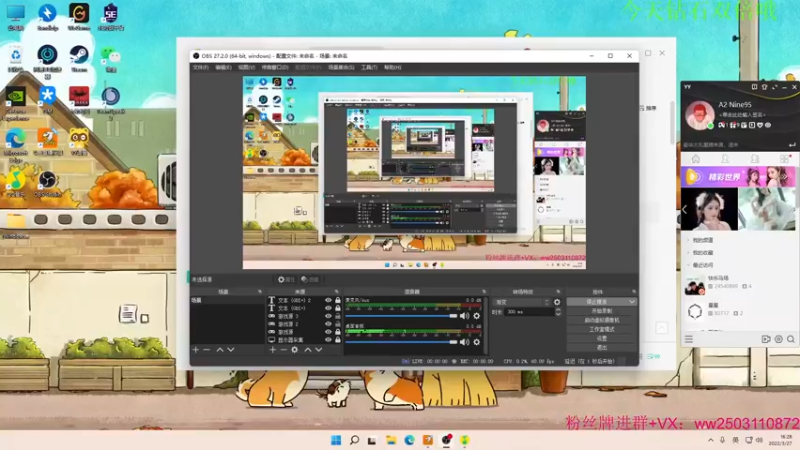This screenshot has height=450, width=800.
Task: Mute the 麦克风/Aux speaker icon
Action: (464, 316)
